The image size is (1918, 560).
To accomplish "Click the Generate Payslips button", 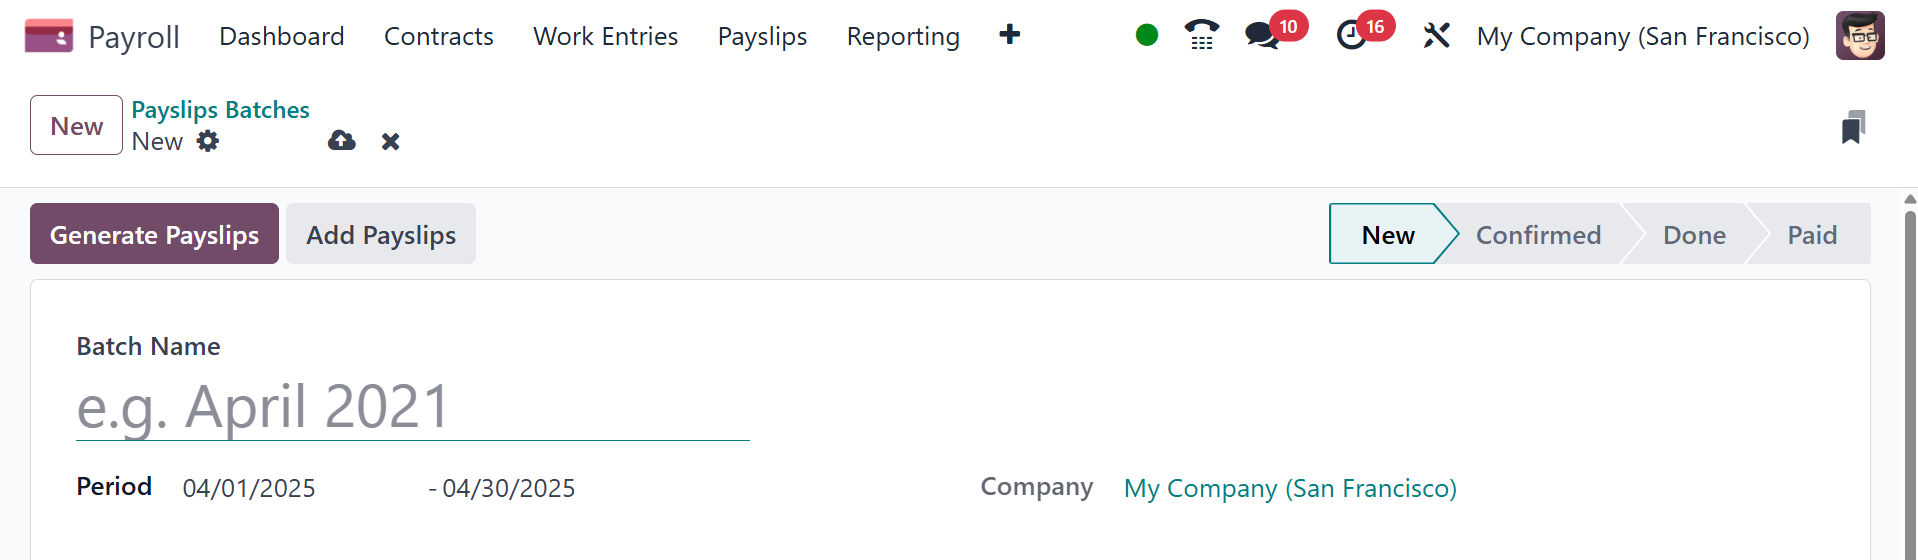I will click(x=154, y=234).
